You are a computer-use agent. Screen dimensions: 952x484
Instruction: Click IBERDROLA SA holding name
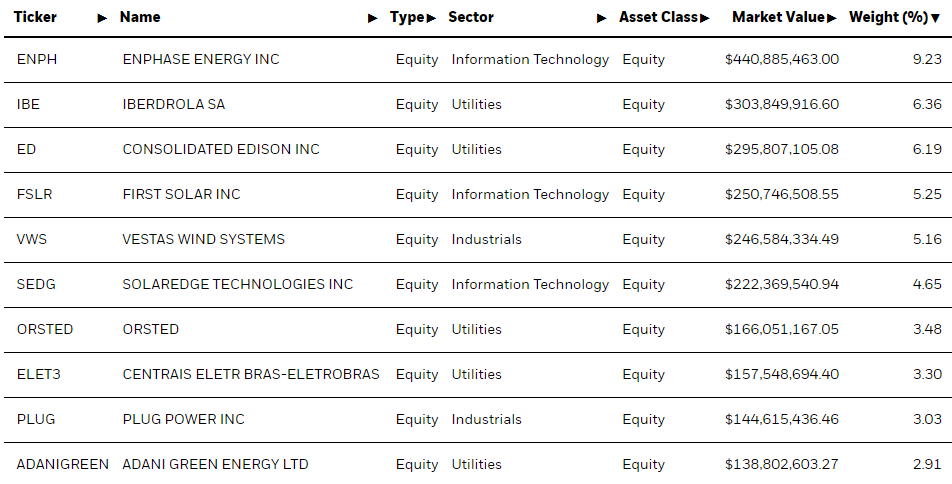[174, 104]
